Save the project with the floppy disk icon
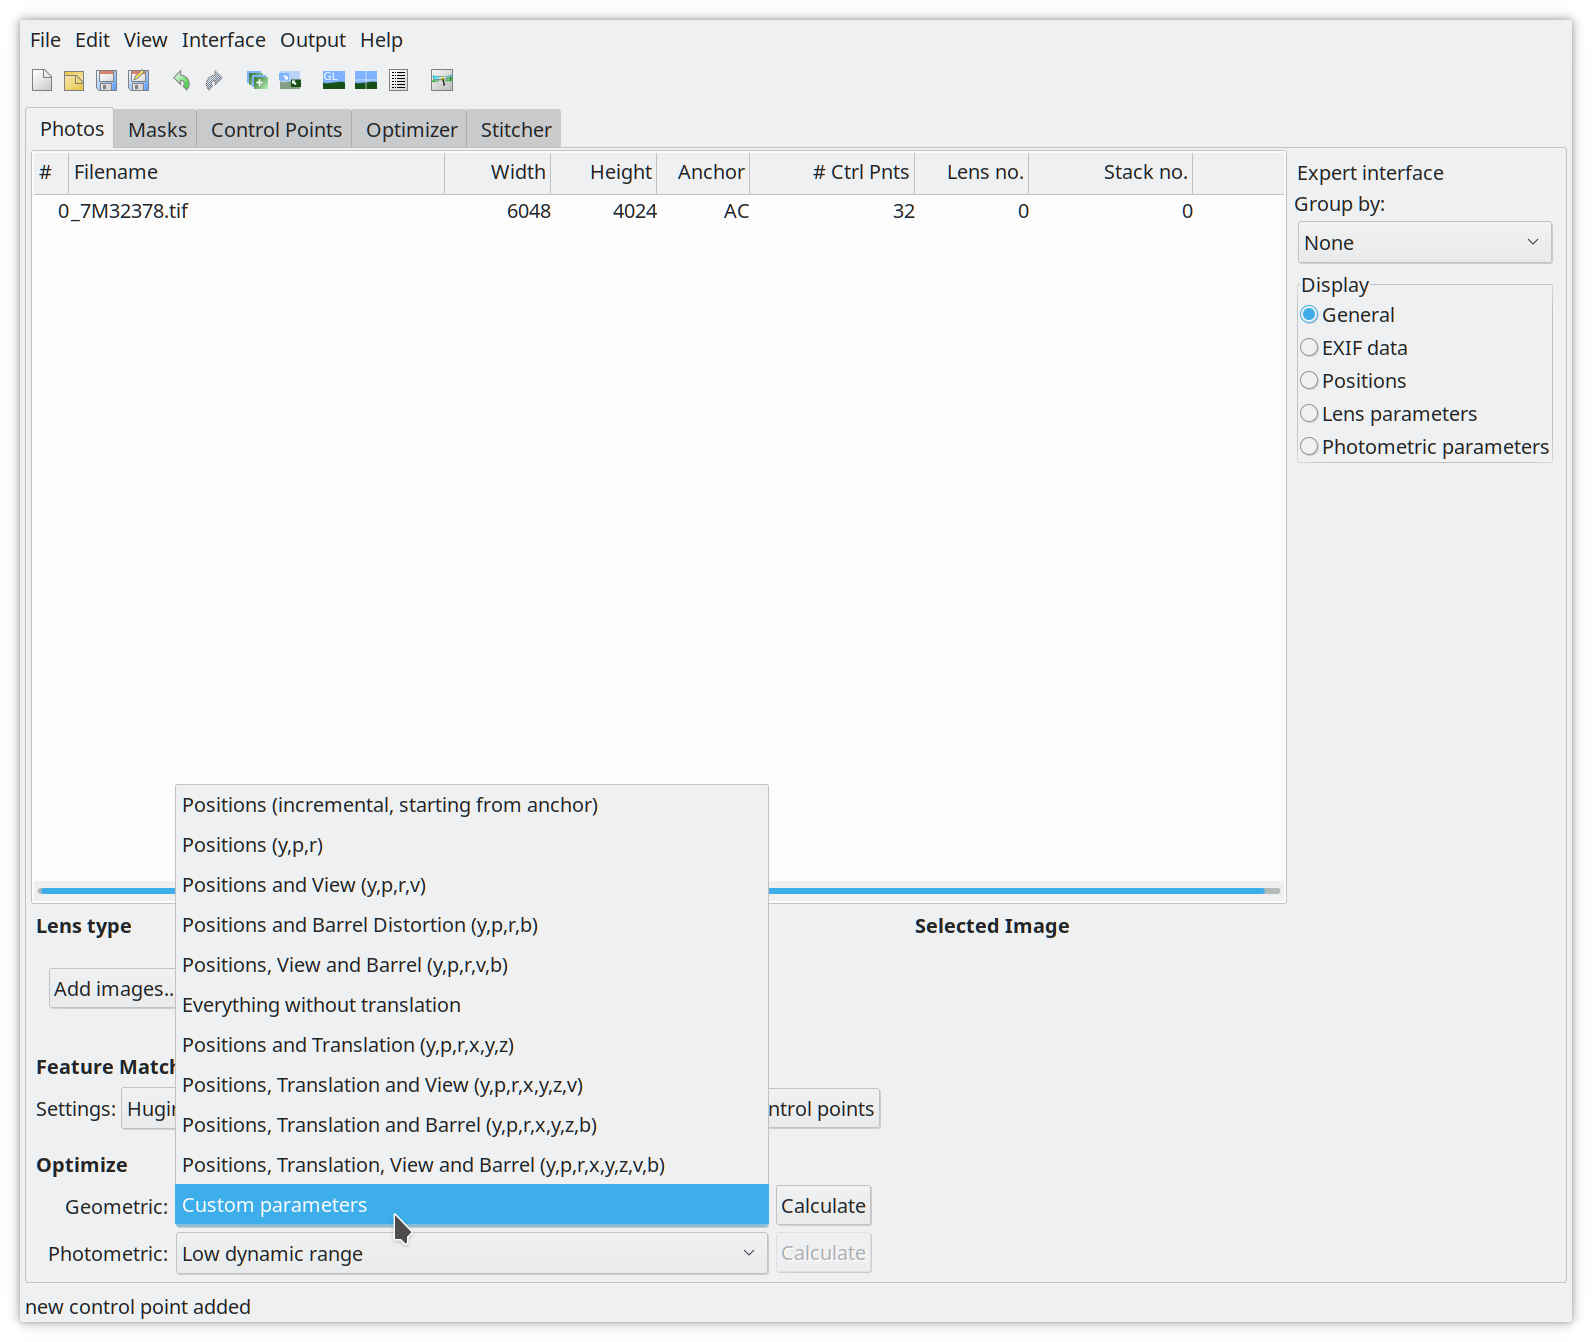 coord(106,80)
